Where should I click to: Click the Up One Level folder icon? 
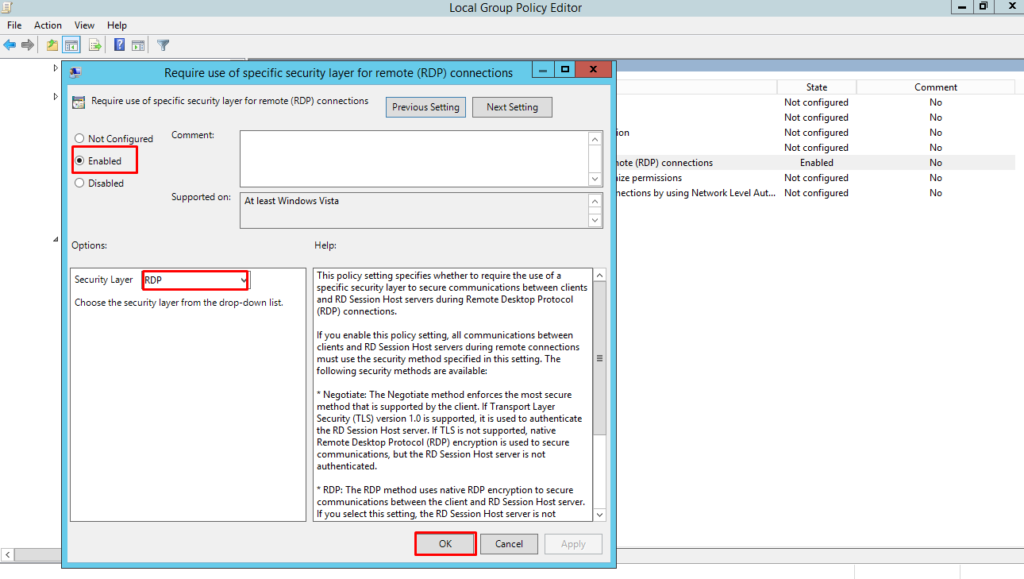53,45
